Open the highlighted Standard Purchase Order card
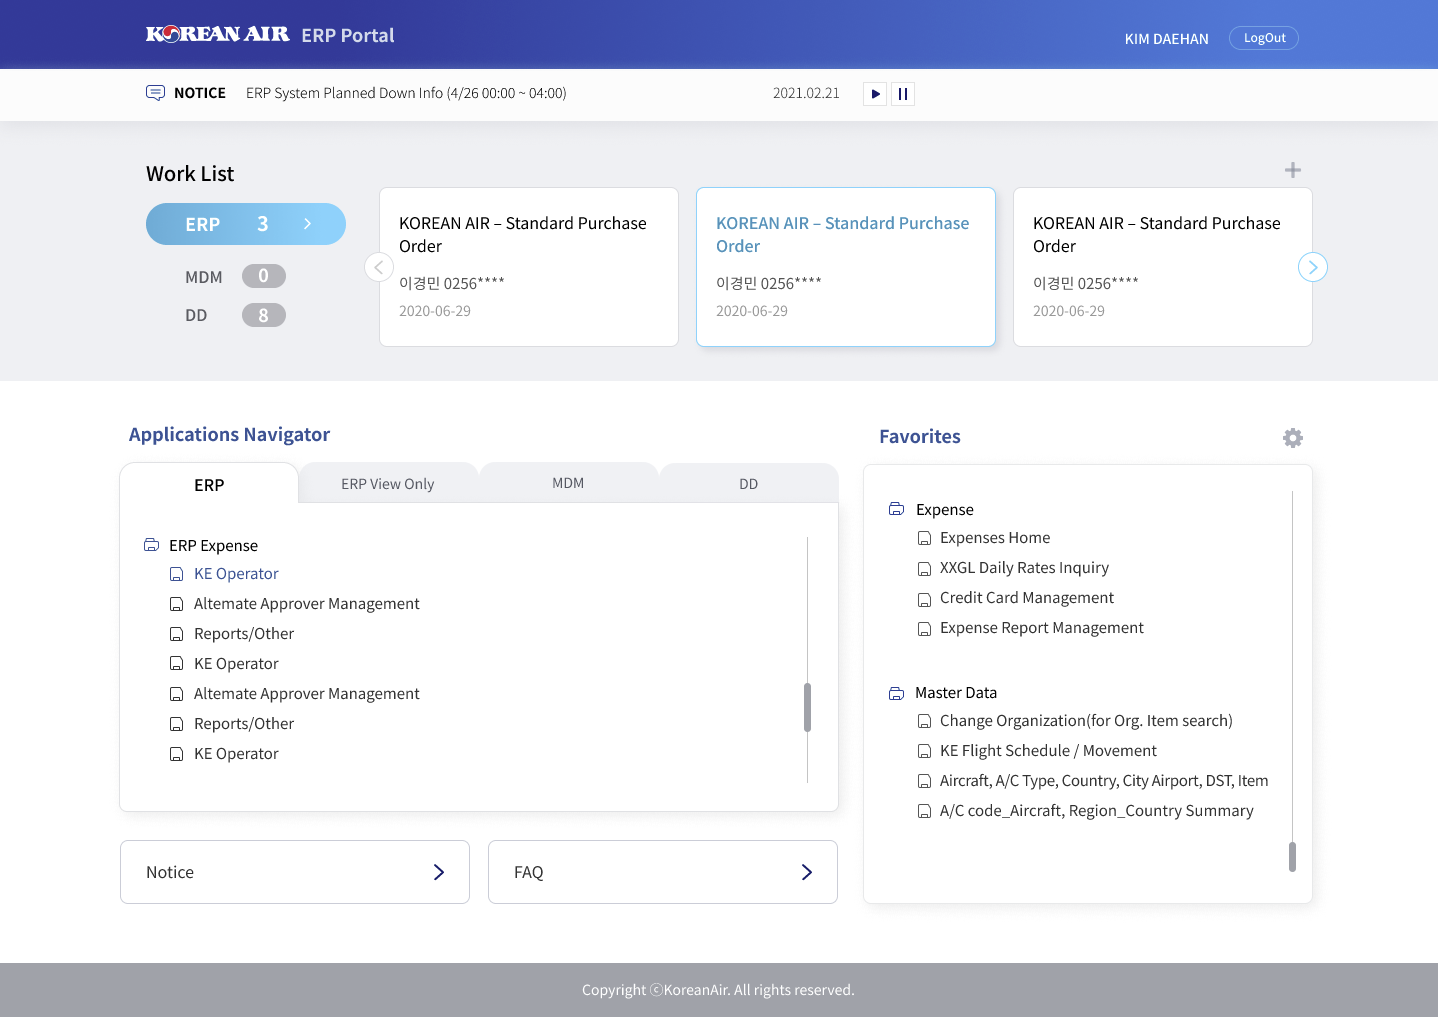 click(845, 267)
